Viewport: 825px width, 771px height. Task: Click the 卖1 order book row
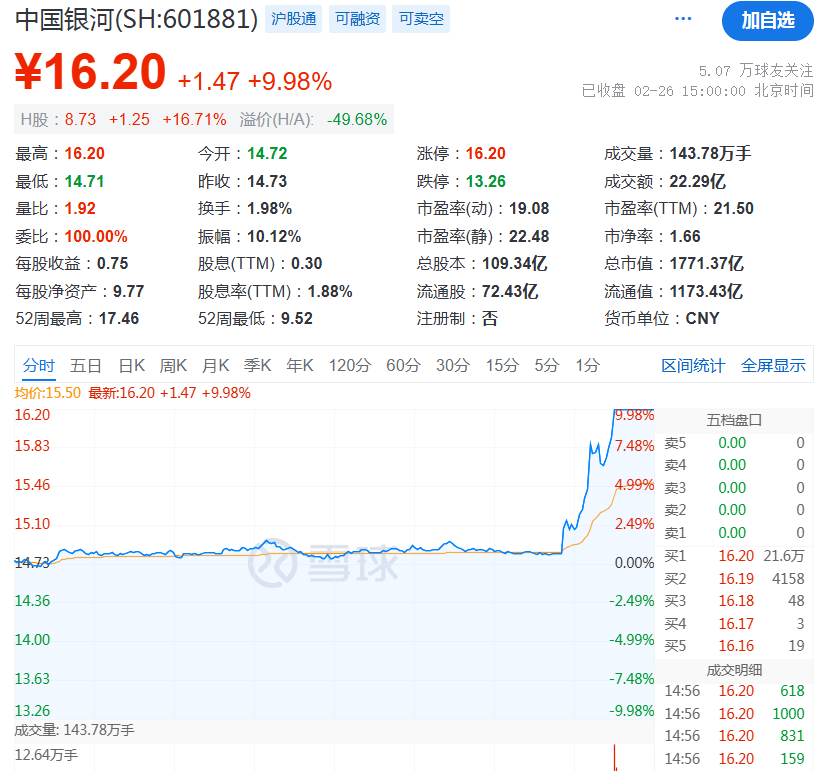point(735,533)
